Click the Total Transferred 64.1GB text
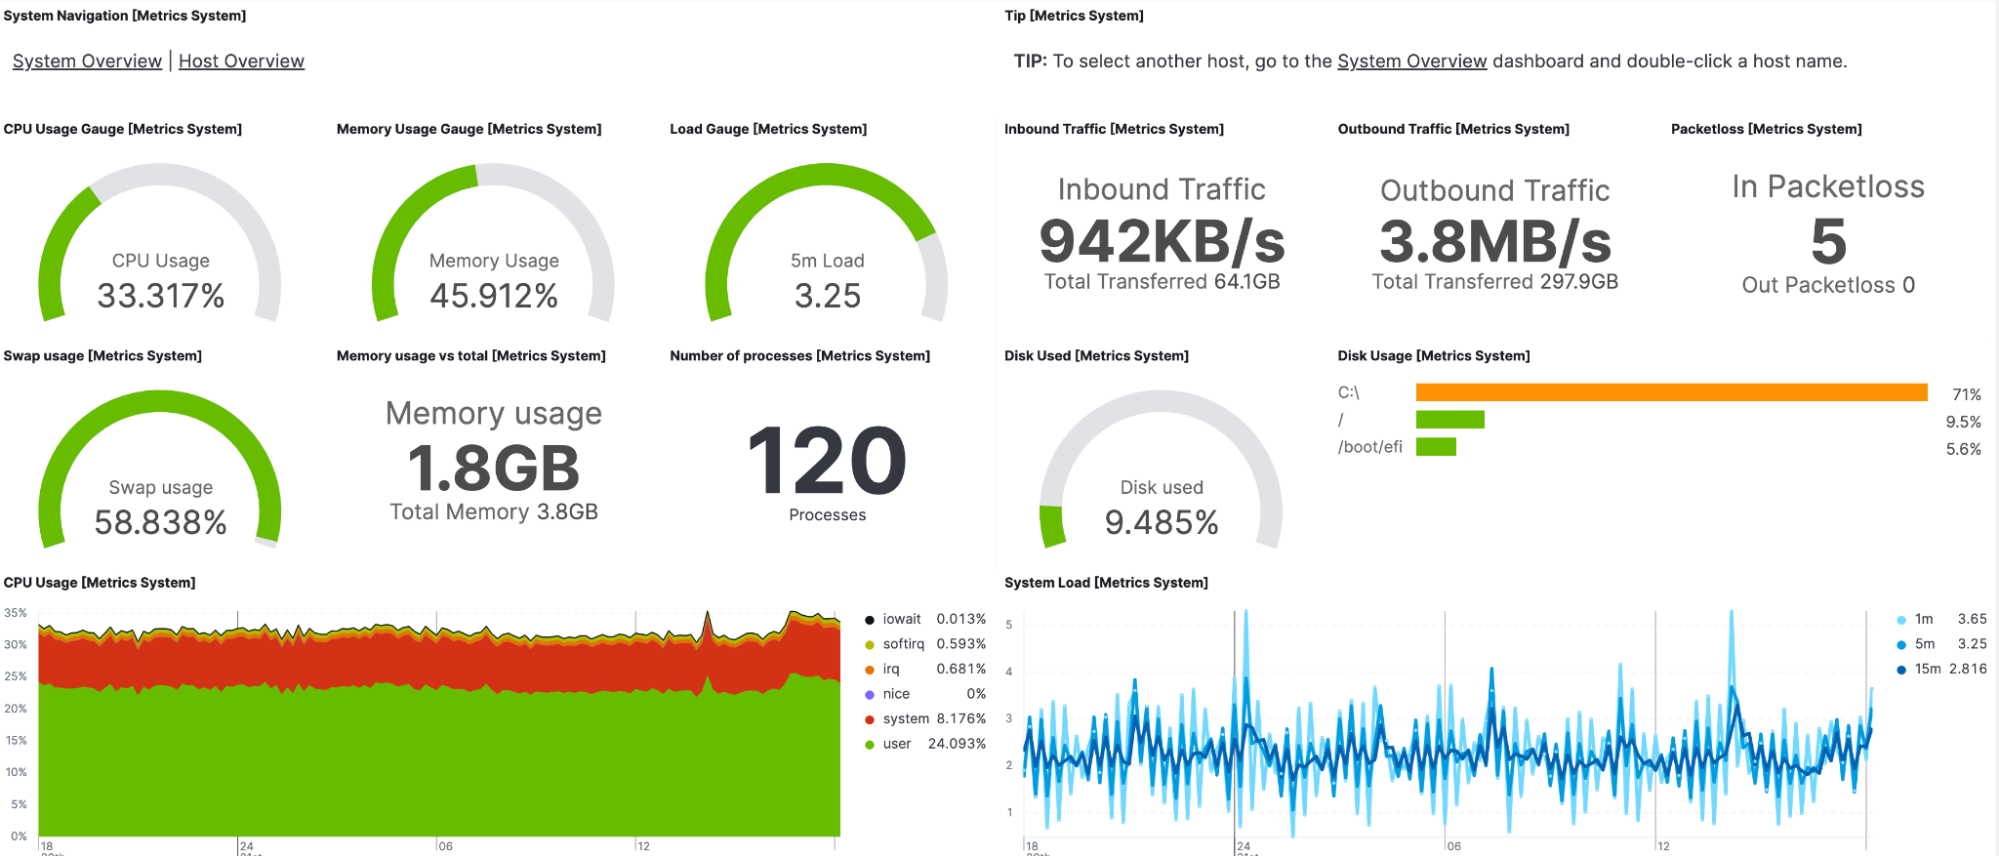Viewport: 1999px width, 857px height. click(1162, 282)
